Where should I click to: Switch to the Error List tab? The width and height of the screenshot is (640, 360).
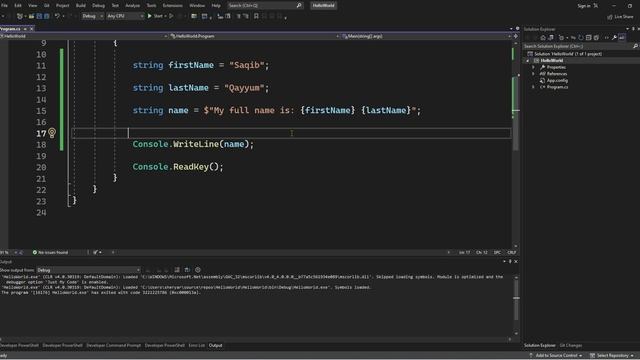pyautogui.click(x=196, y=345)
